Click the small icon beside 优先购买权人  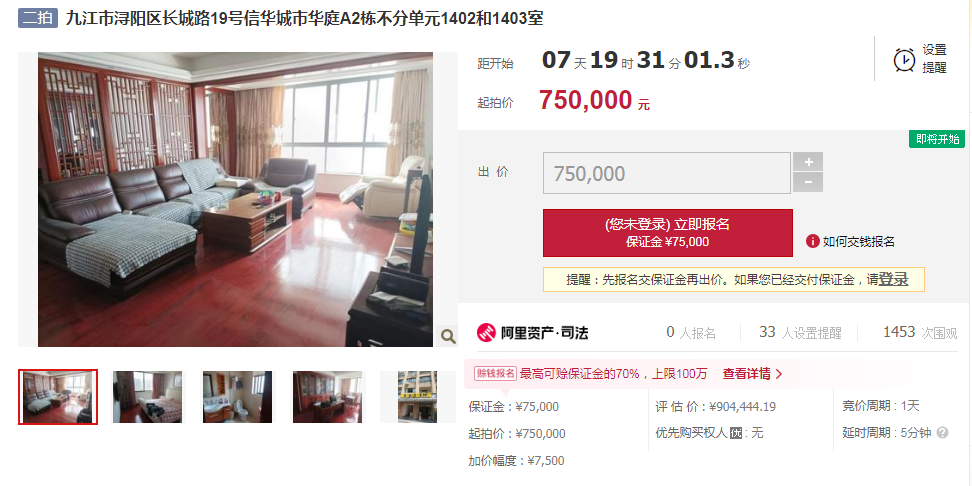(x=736, y=433)
